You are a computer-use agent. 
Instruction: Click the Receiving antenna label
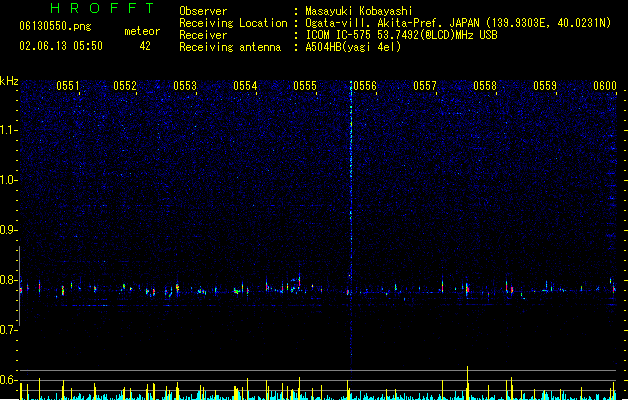coord(230,47)
